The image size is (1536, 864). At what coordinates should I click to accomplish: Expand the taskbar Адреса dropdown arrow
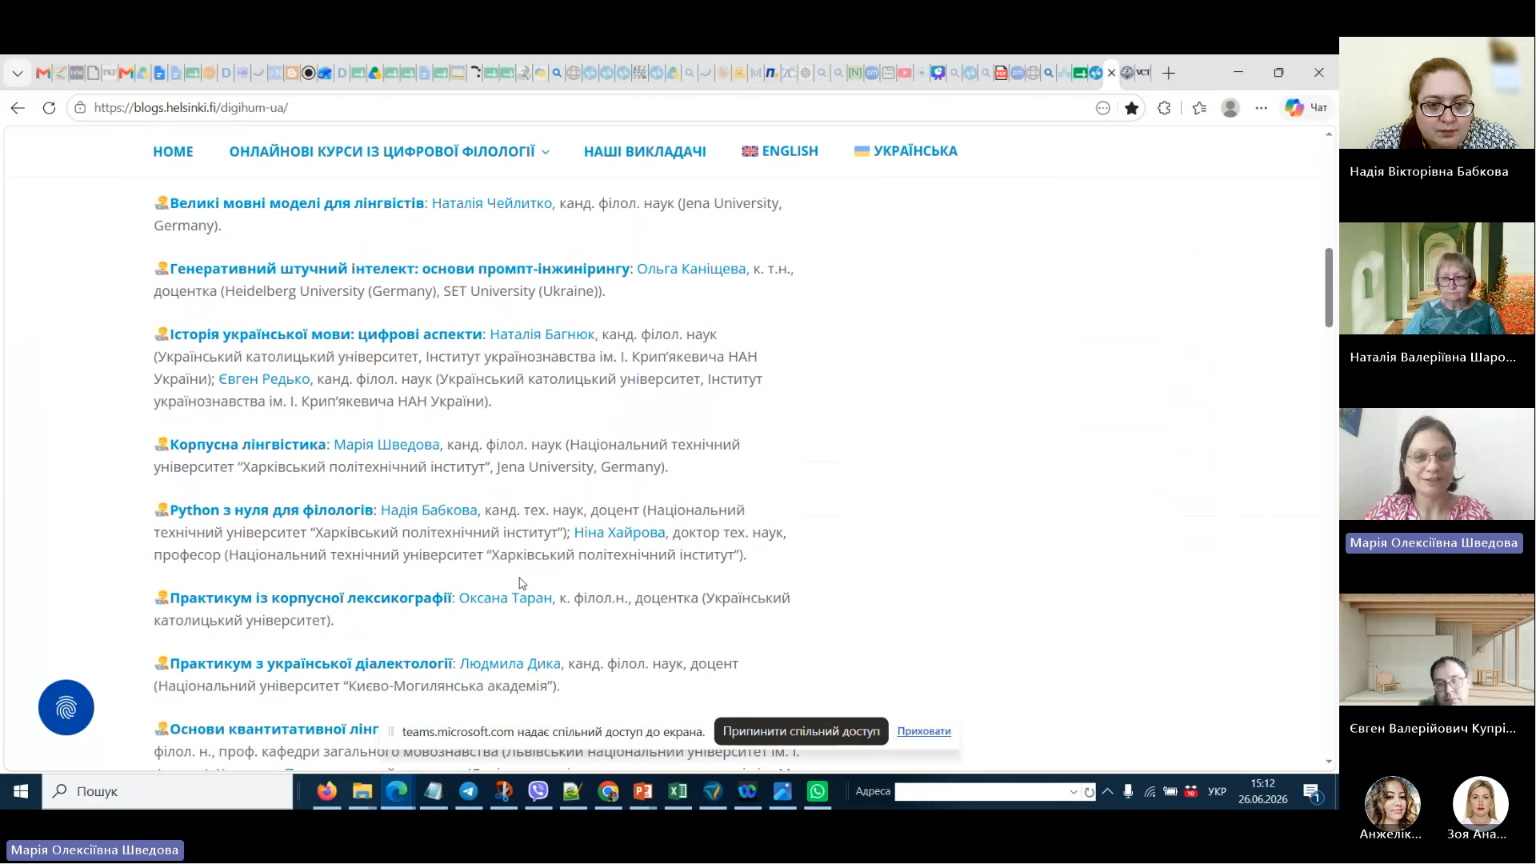click(1073, 792)
